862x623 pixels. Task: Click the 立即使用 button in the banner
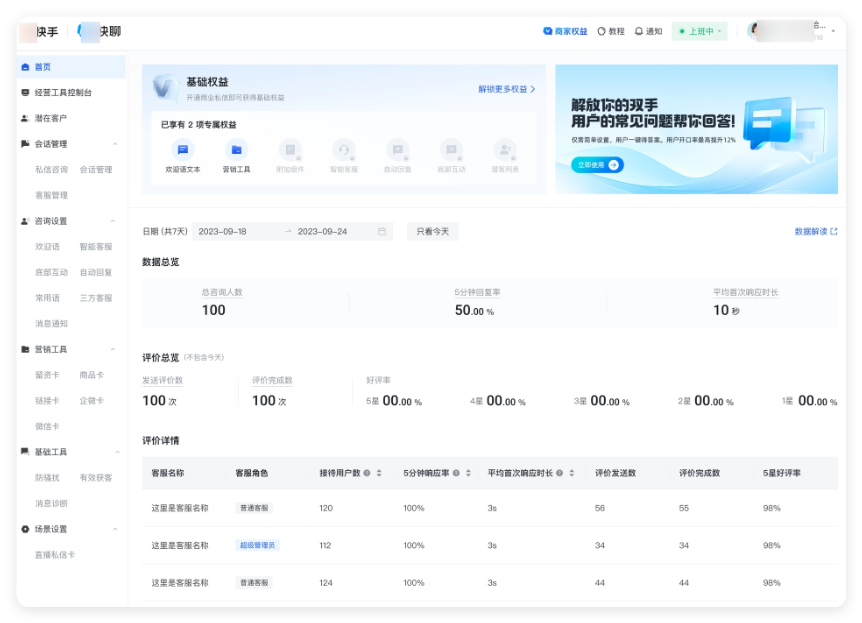(595, 164)
